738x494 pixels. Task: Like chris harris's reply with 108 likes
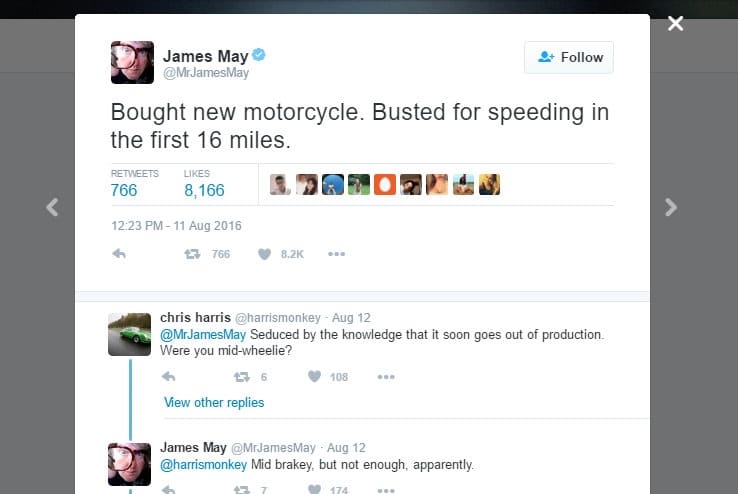[x=314, y=377]
